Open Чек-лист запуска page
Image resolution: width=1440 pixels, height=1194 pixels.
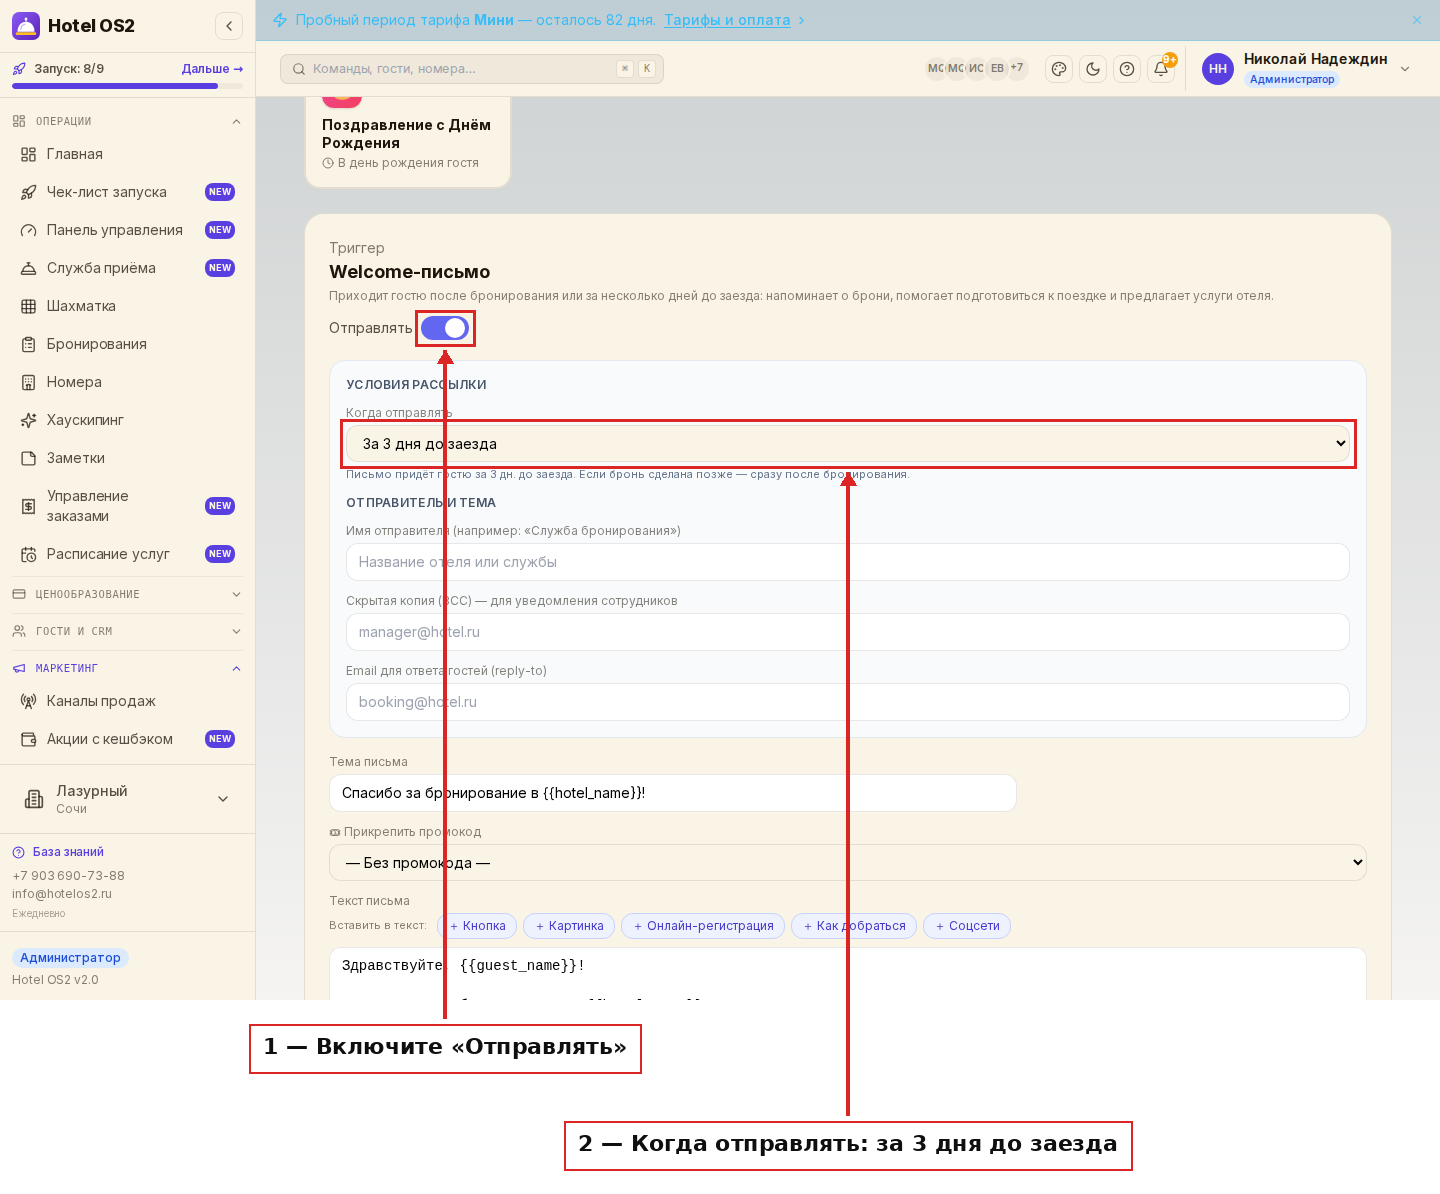(128, 192)
